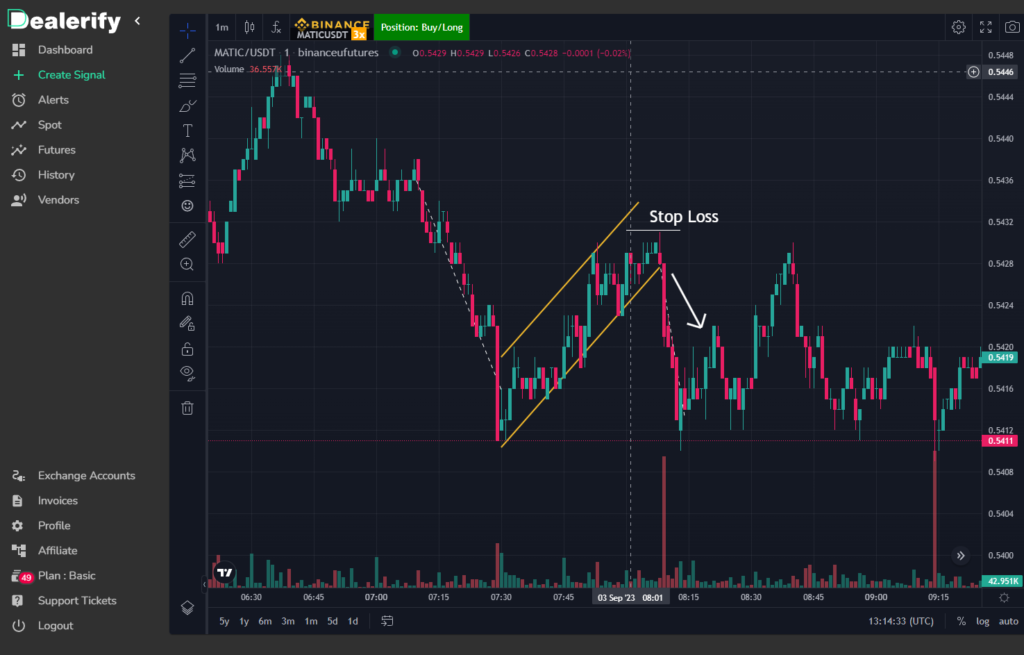Switch the price scale to log
The width and height of the screenshot is (1024, 655).
click(x=983, y=621)
